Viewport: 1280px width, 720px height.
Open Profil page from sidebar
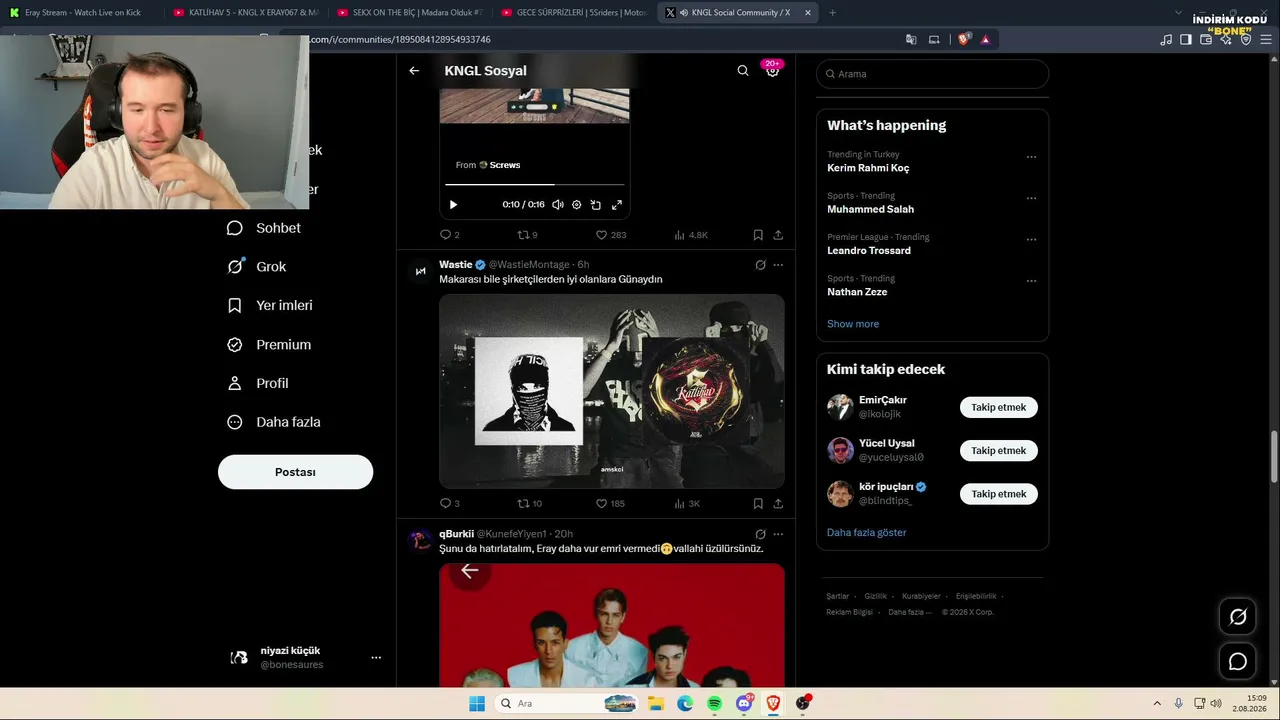[258, 384]
